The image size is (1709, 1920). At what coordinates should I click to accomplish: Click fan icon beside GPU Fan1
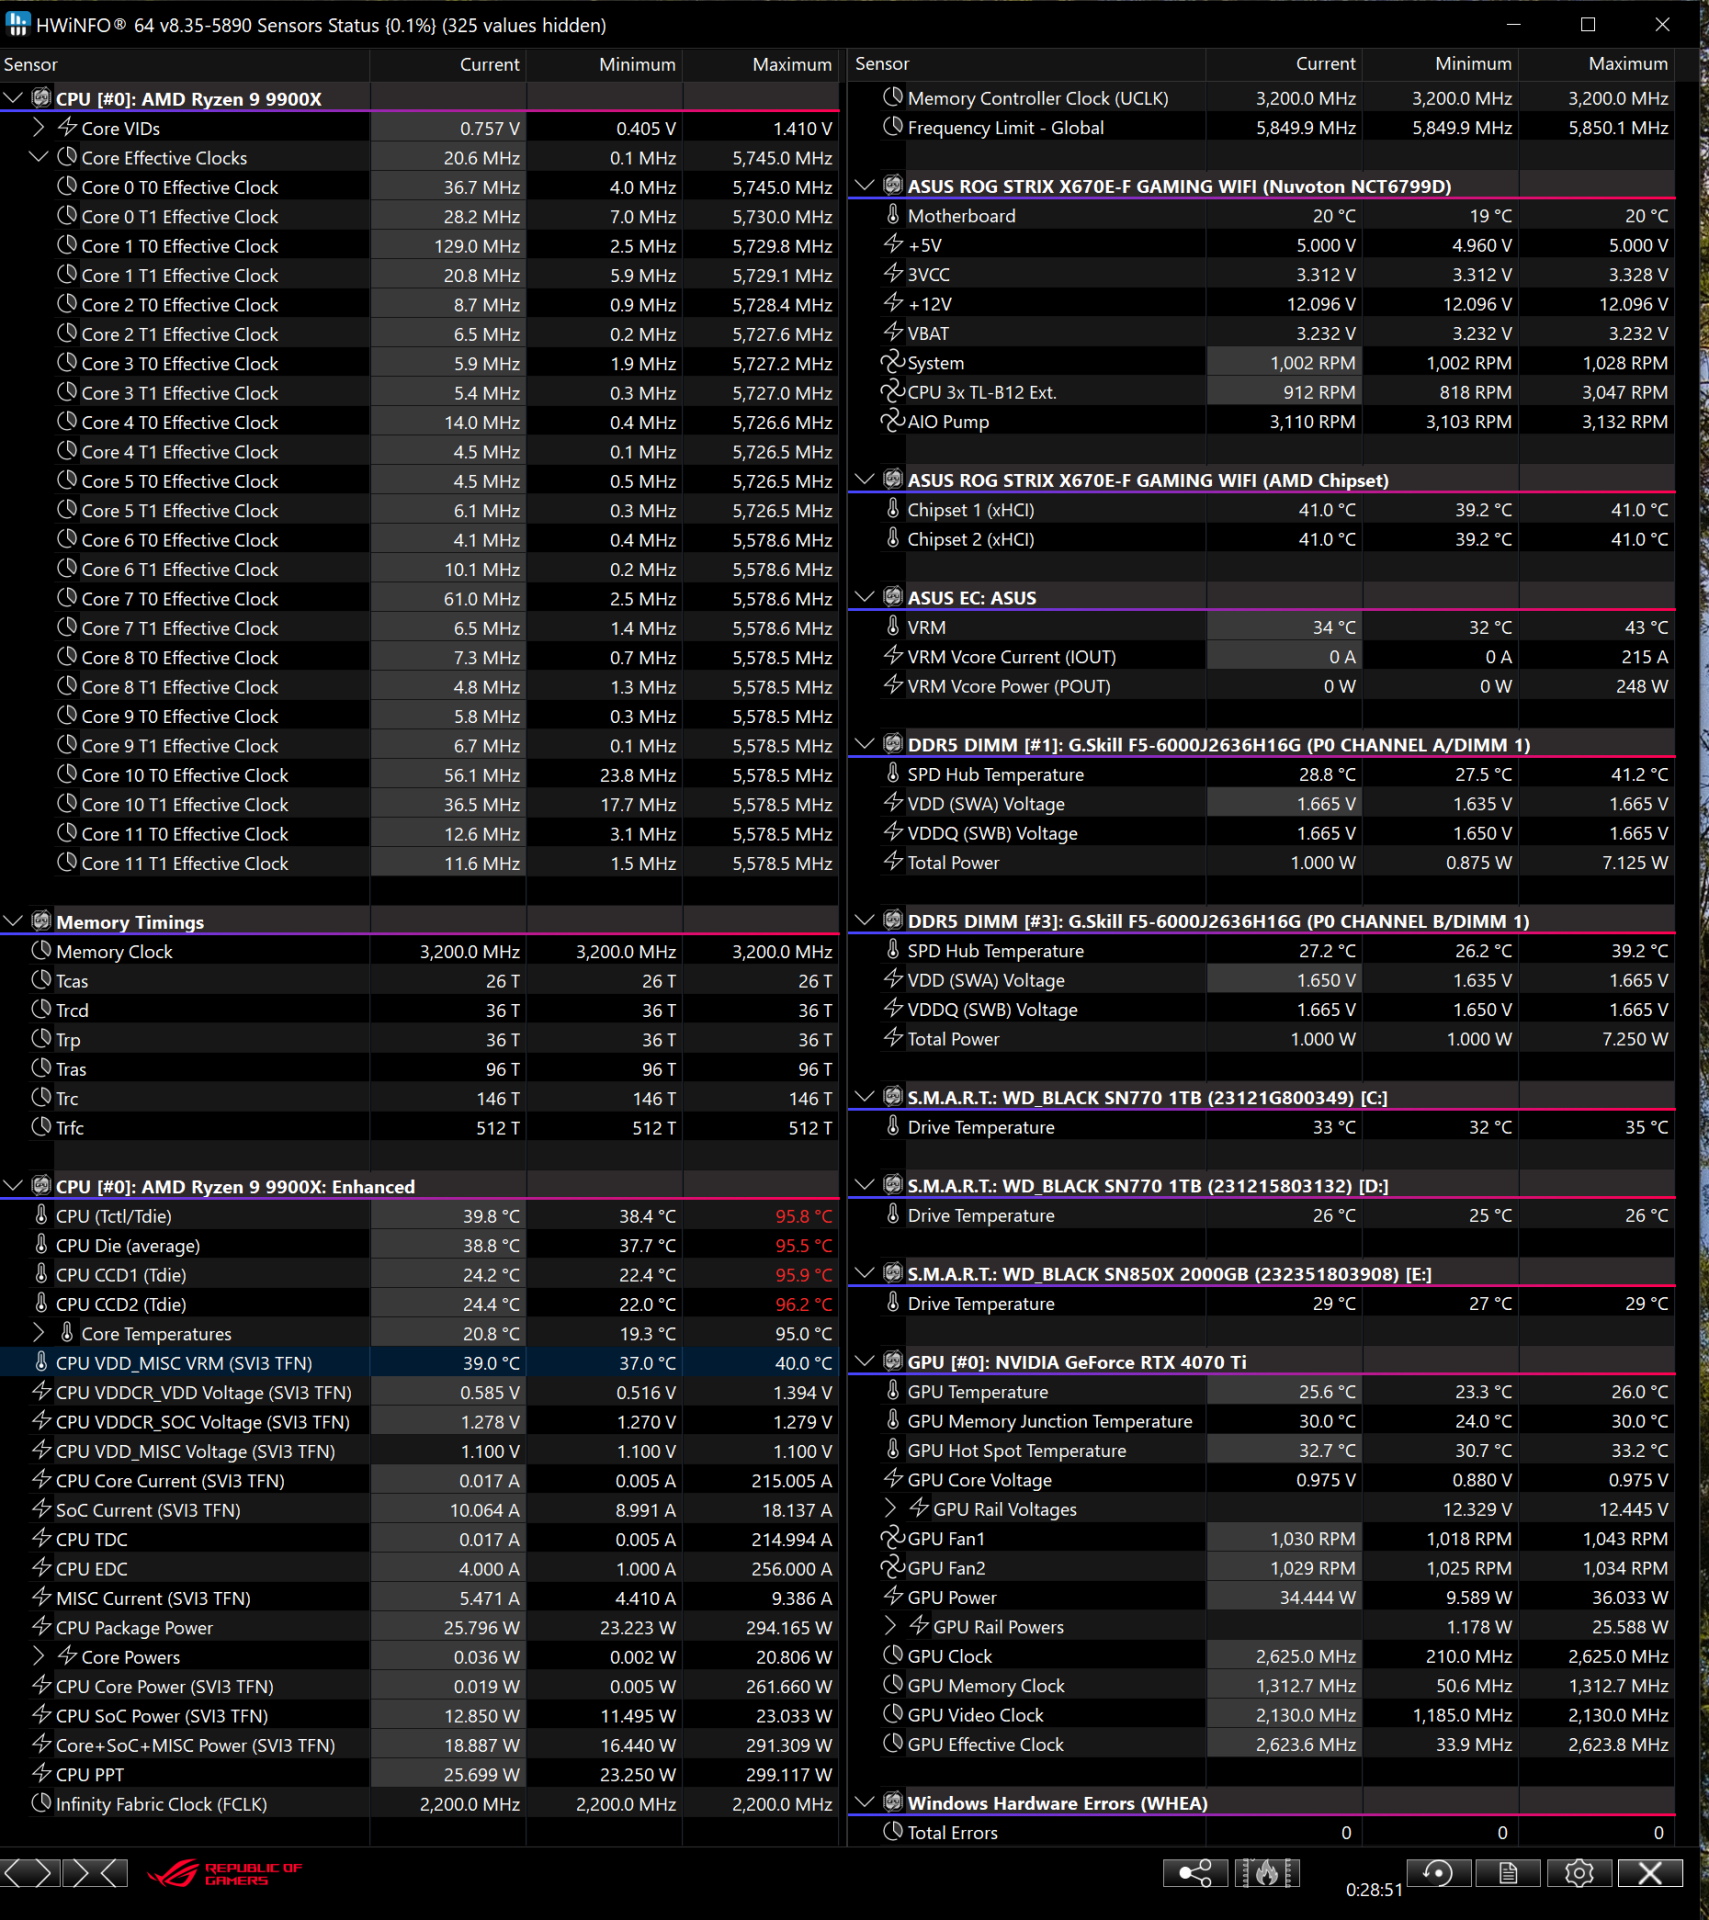click(892, 1538)
